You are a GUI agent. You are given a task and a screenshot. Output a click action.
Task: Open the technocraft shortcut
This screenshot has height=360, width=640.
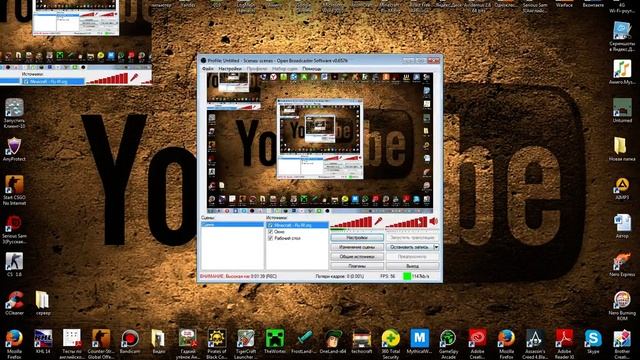point(362,342)
